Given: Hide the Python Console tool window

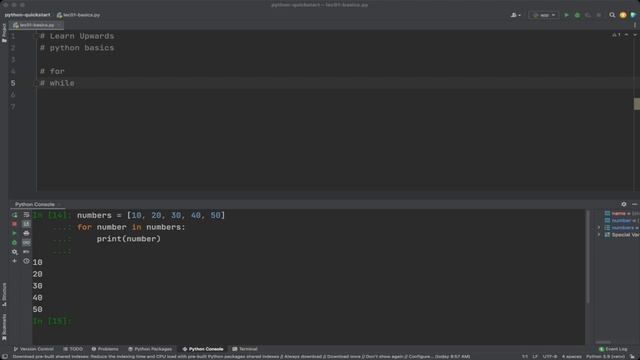Looking at the screenshot, I should click(x=634, y=204).
